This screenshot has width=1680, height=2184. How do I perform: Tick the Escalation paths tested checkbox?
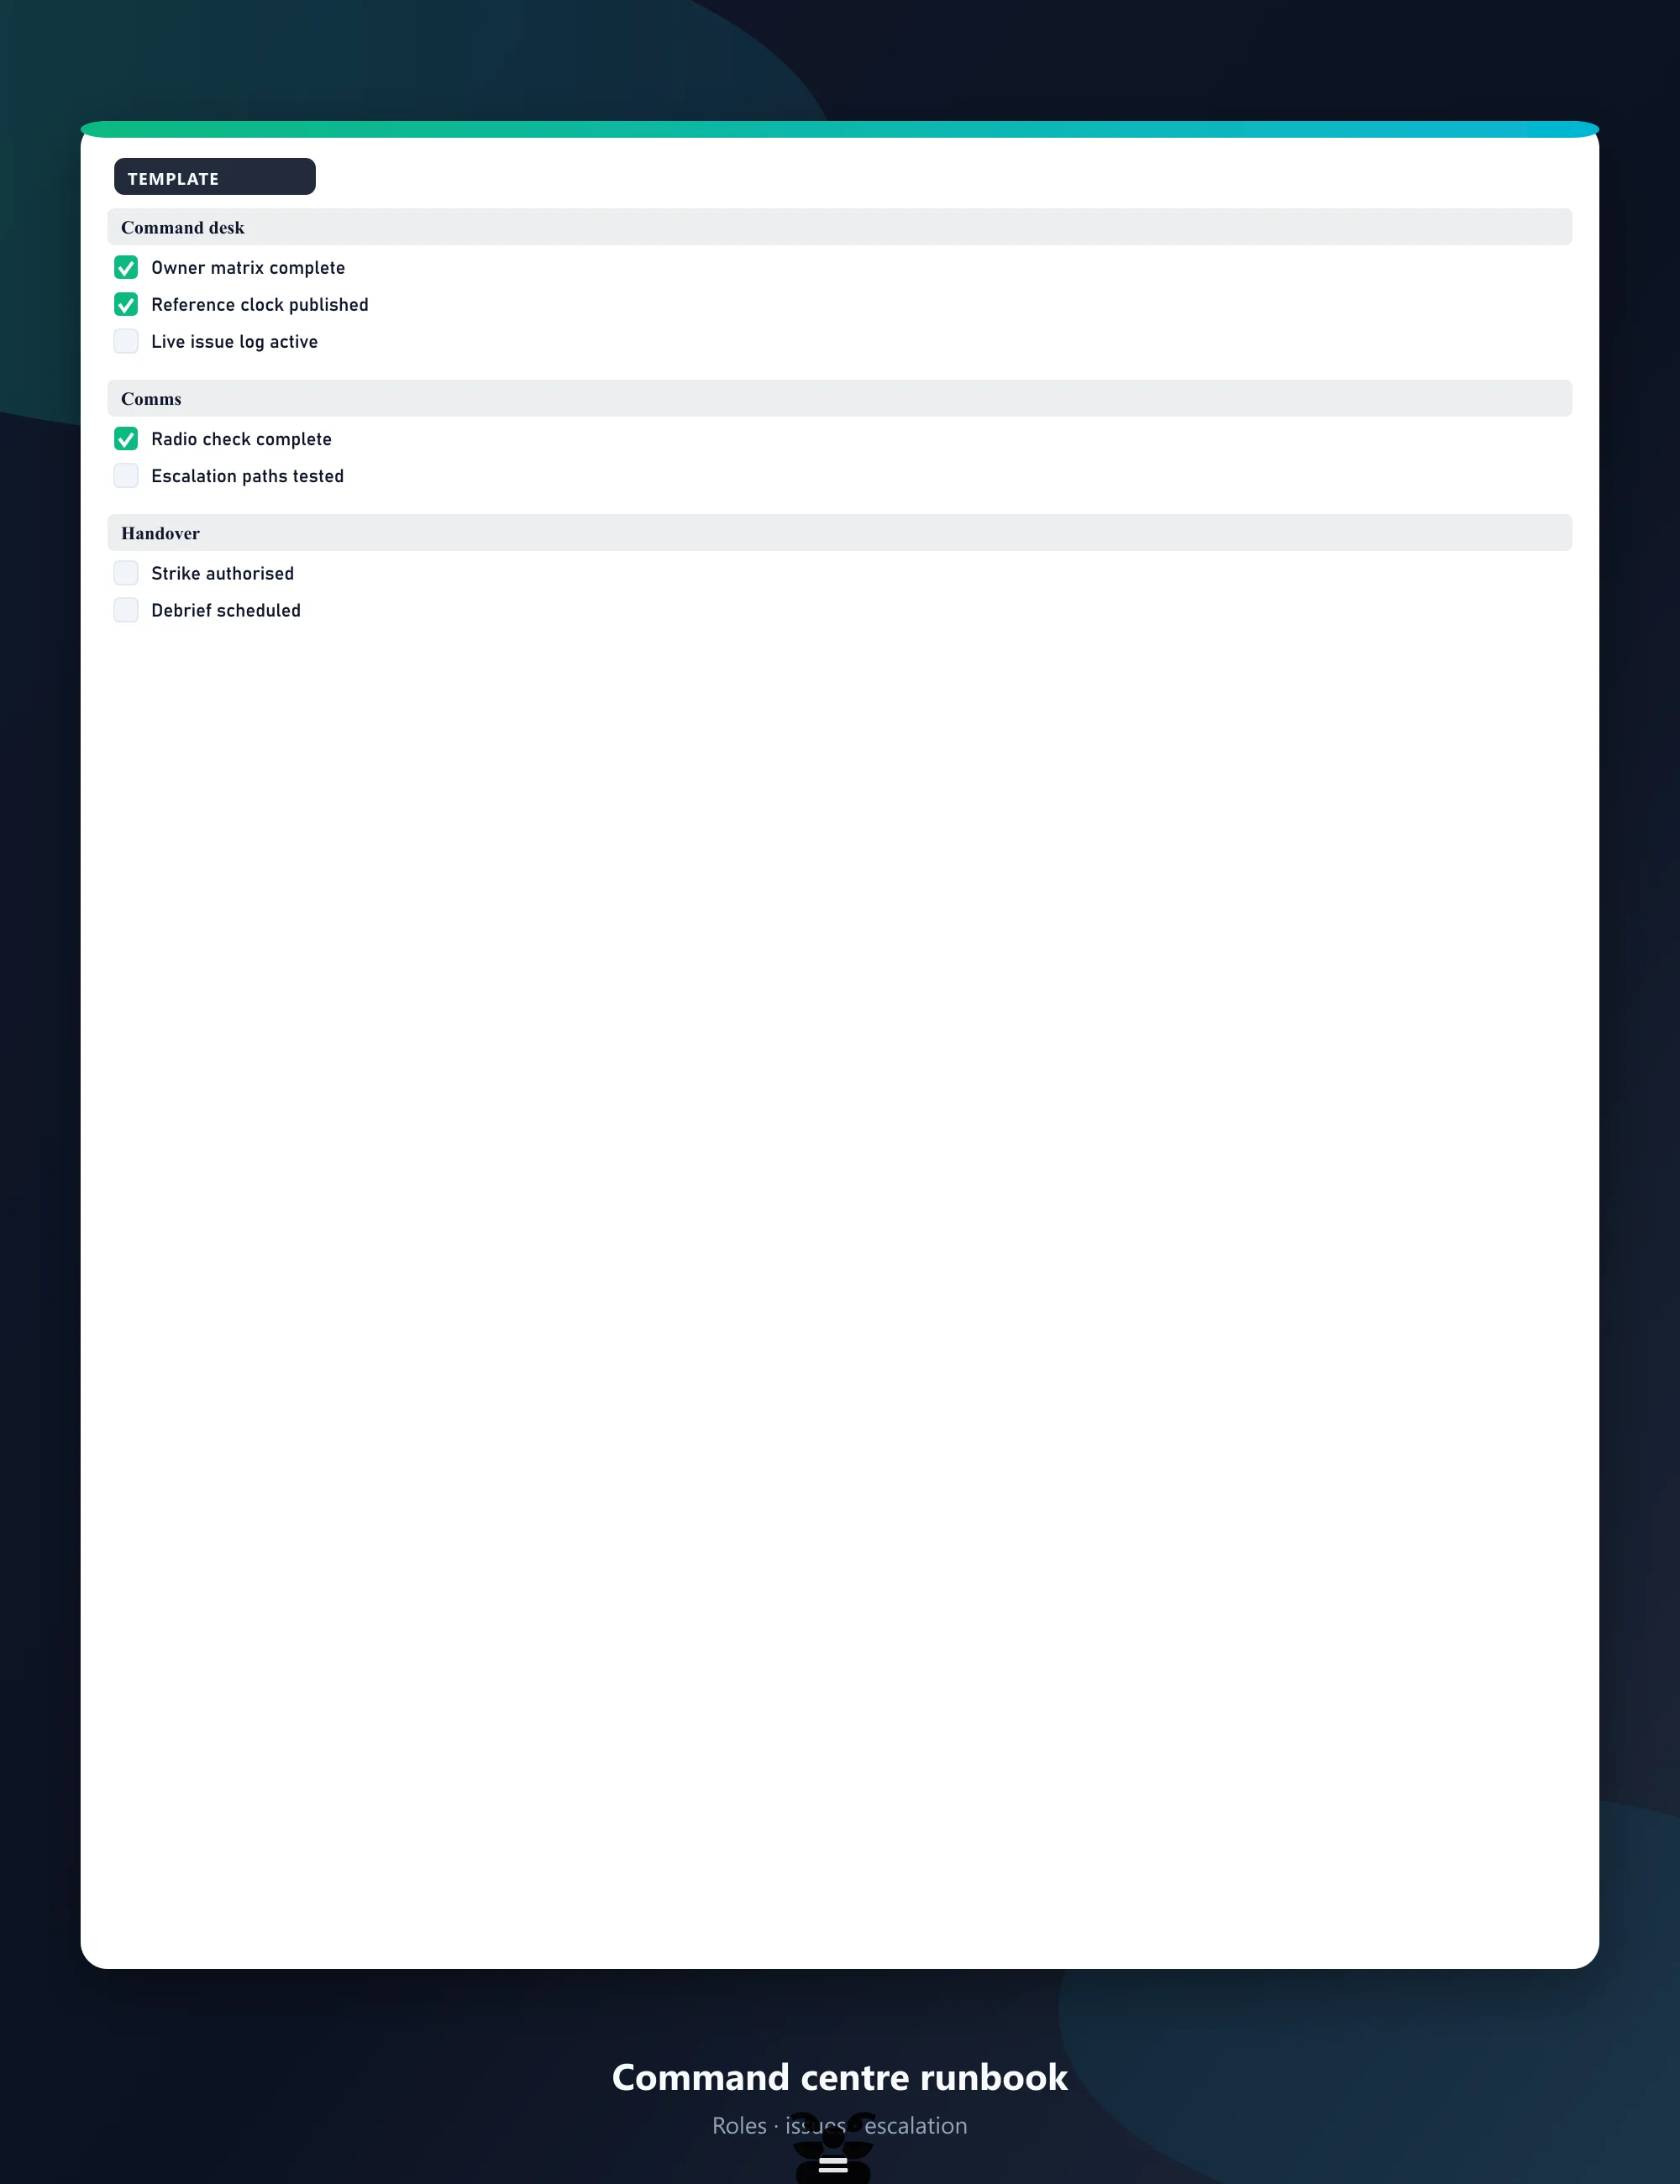(126, 476)
